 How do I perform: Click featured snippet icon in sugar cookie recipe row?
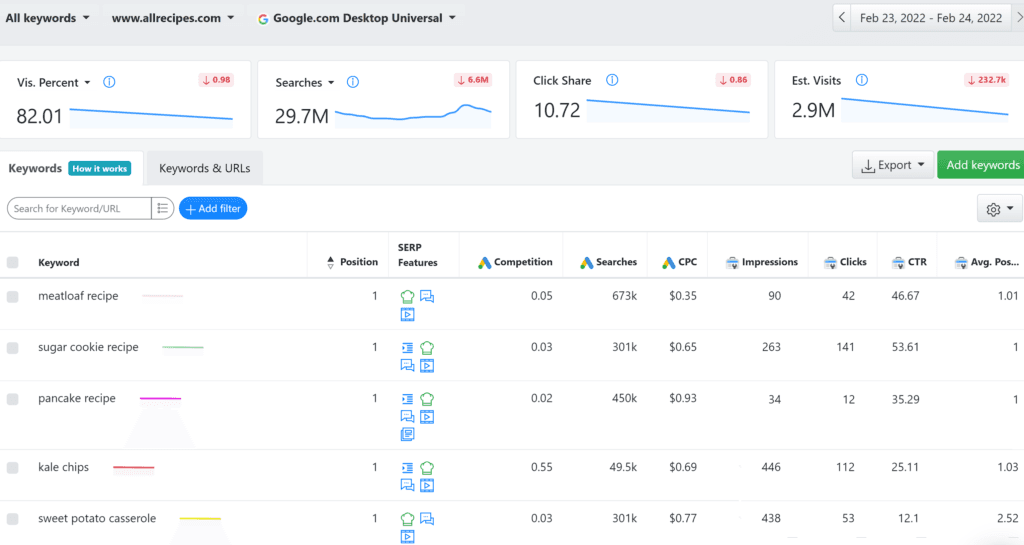click(407, 348)
